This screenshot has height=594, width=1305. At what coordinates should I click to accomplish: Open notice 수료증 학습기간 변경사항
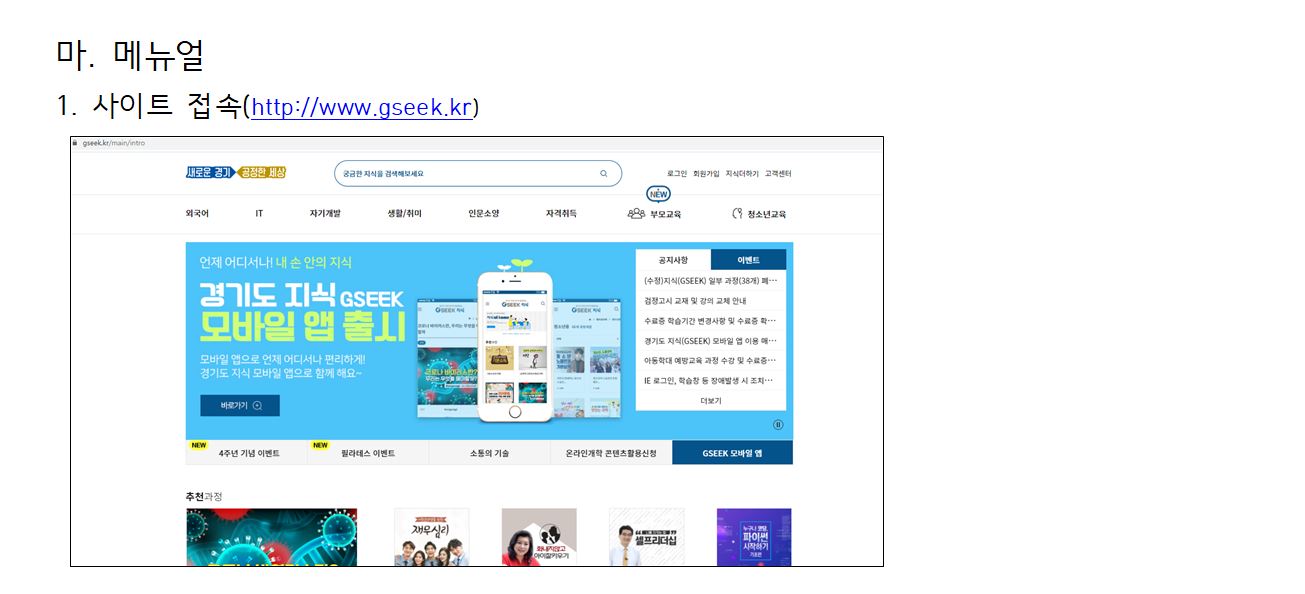click(x=710, y=321)
